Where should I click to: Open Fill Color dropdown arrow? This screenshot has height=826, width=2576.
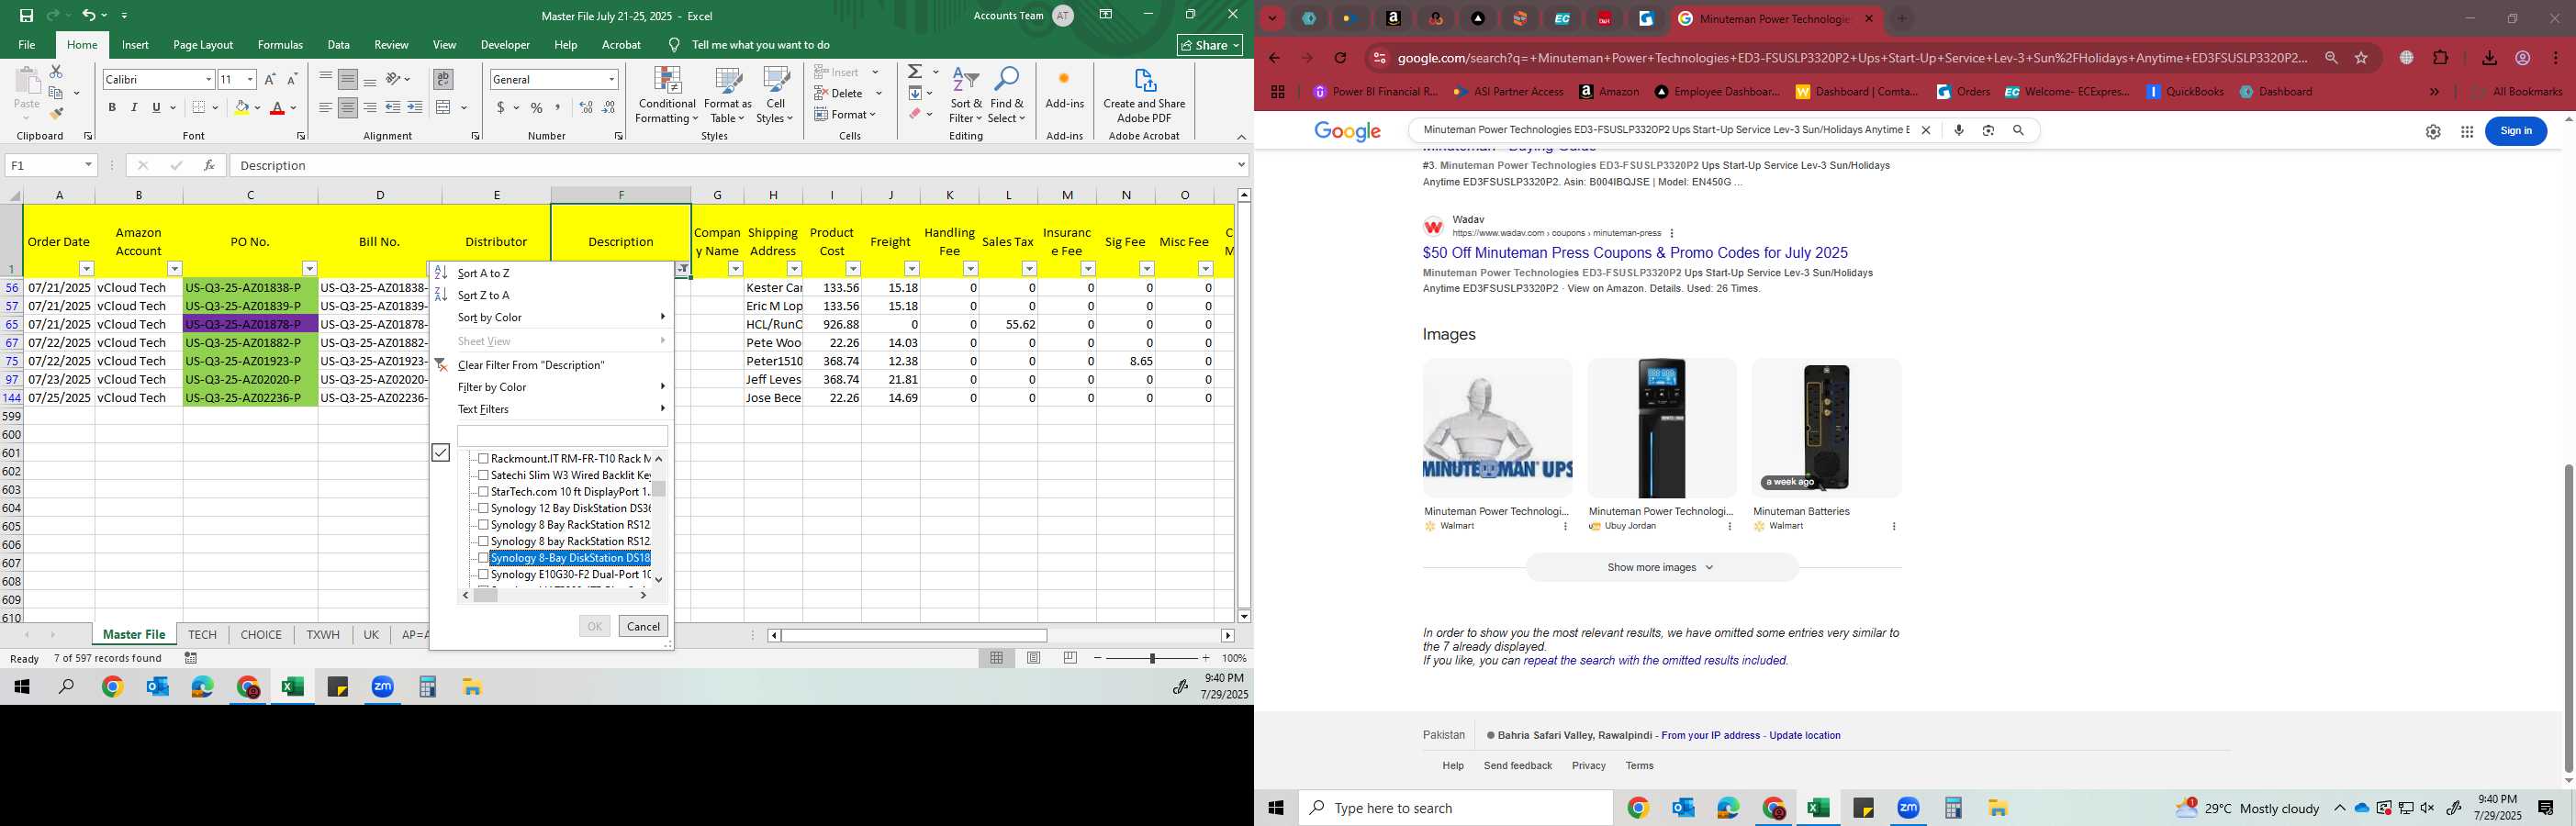point(257,108)
